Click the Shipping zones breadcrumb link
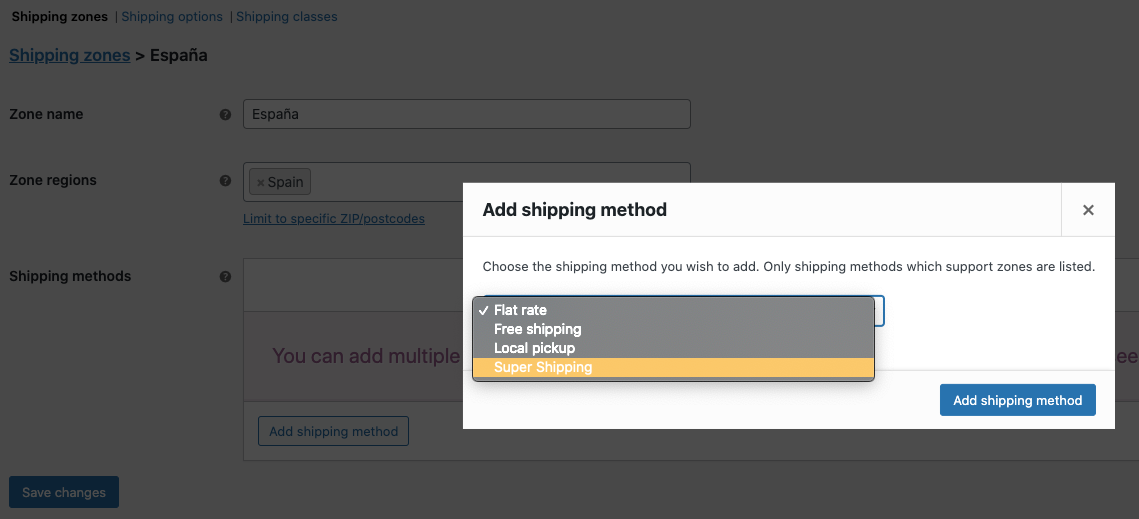Image resolution: width=1139 pixels, height=519 pixels. [70, 55]
